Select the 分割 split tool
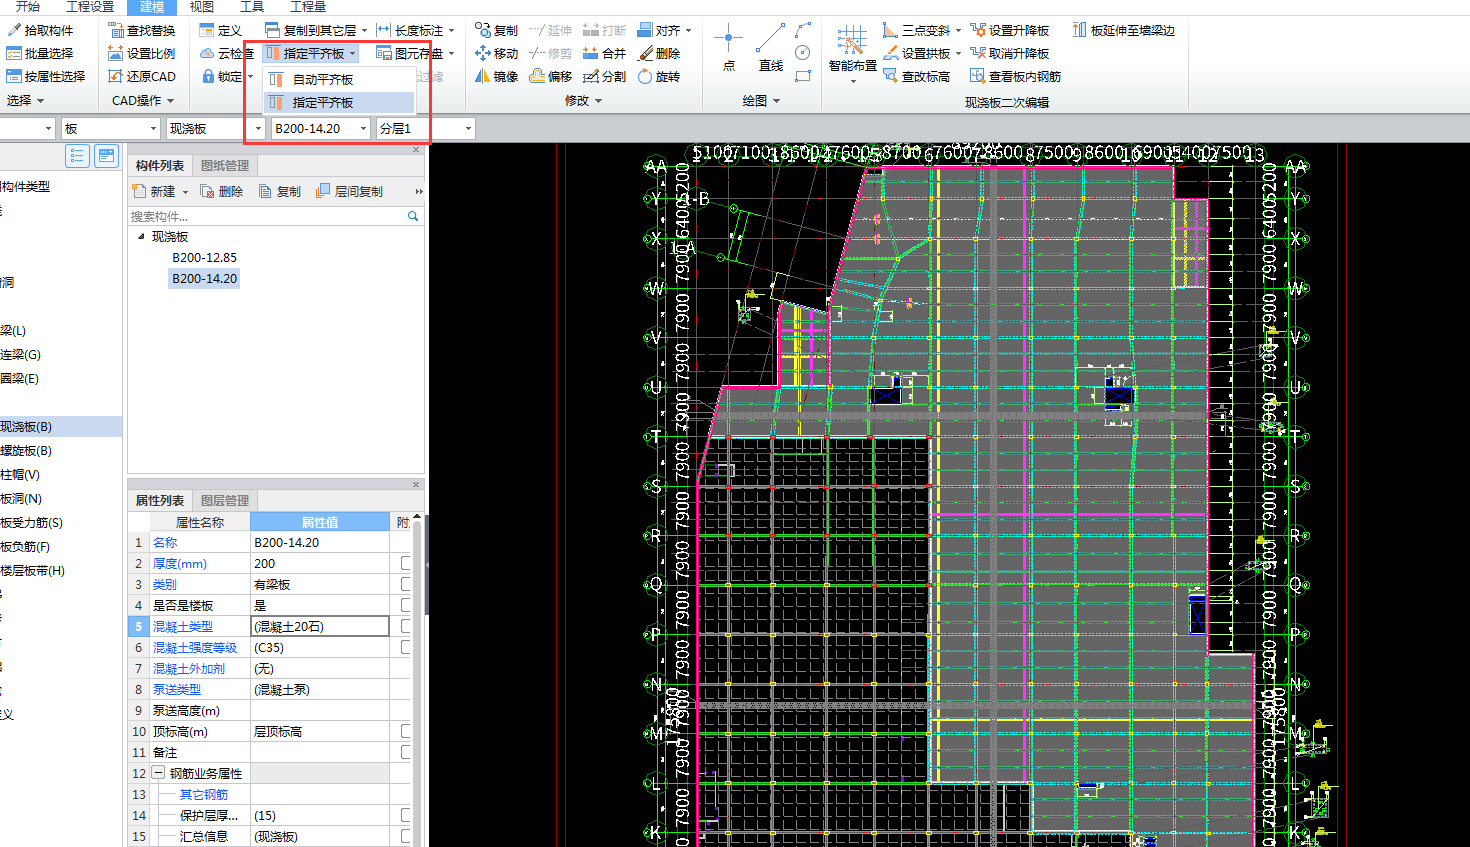This screenshot has width=1470, height=847. coord(605,76)
